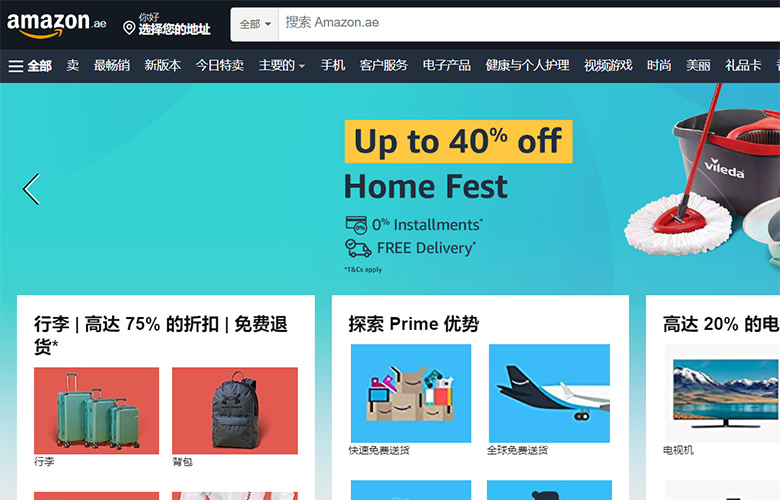Open the 全部 search category dropdown
The width and height of the screenshot is (780, 500).
point(255,24)
